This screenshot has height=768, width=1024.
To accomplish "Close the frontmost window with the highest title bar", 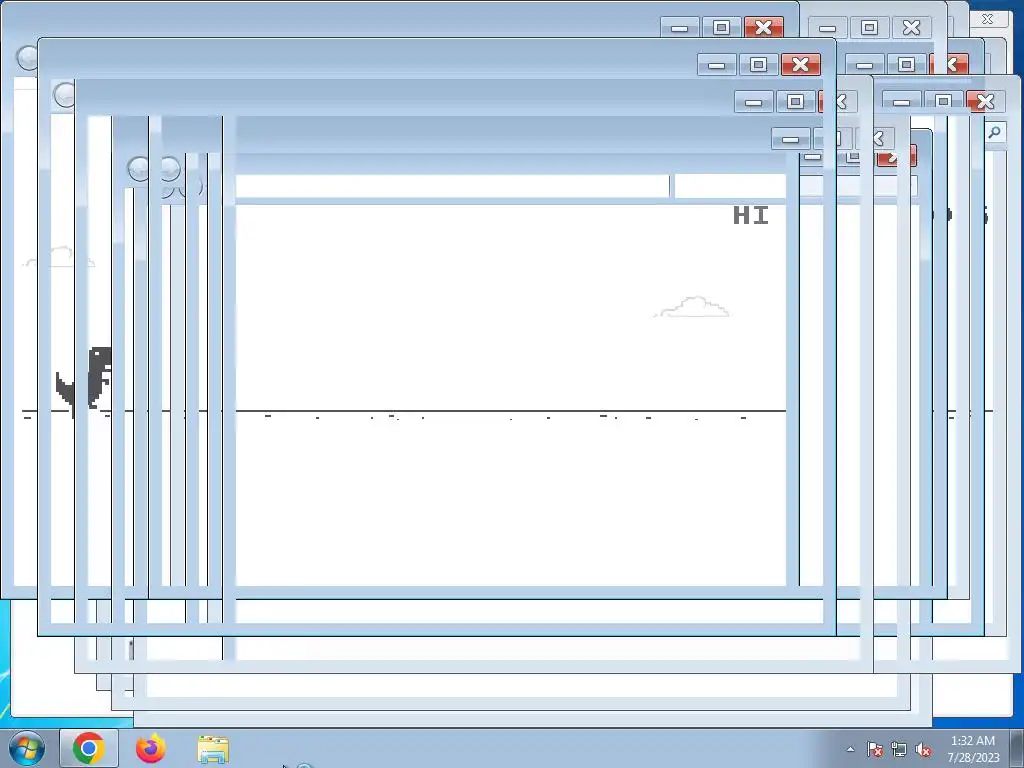I will (763, 27).
